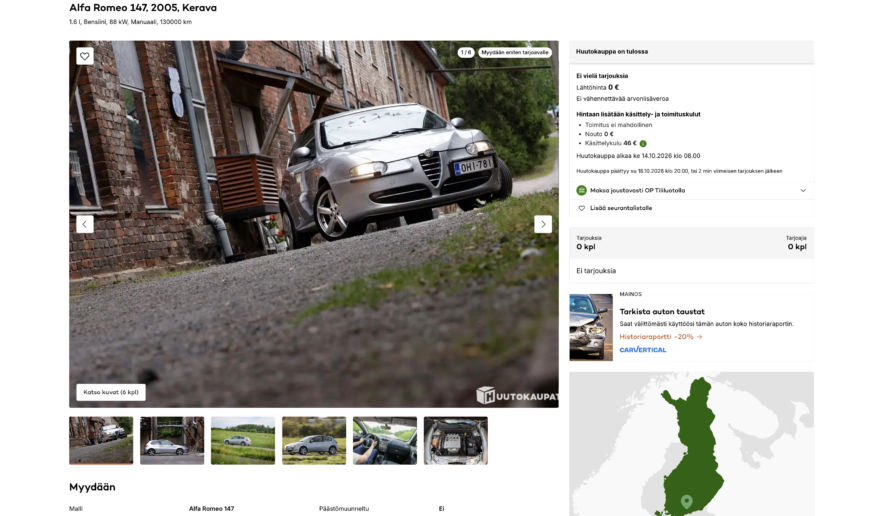Add listing via Lisää seurantalistalle link
Image resolution: width=880 pixels, height=516 pixels.
[x=621, y=208]
